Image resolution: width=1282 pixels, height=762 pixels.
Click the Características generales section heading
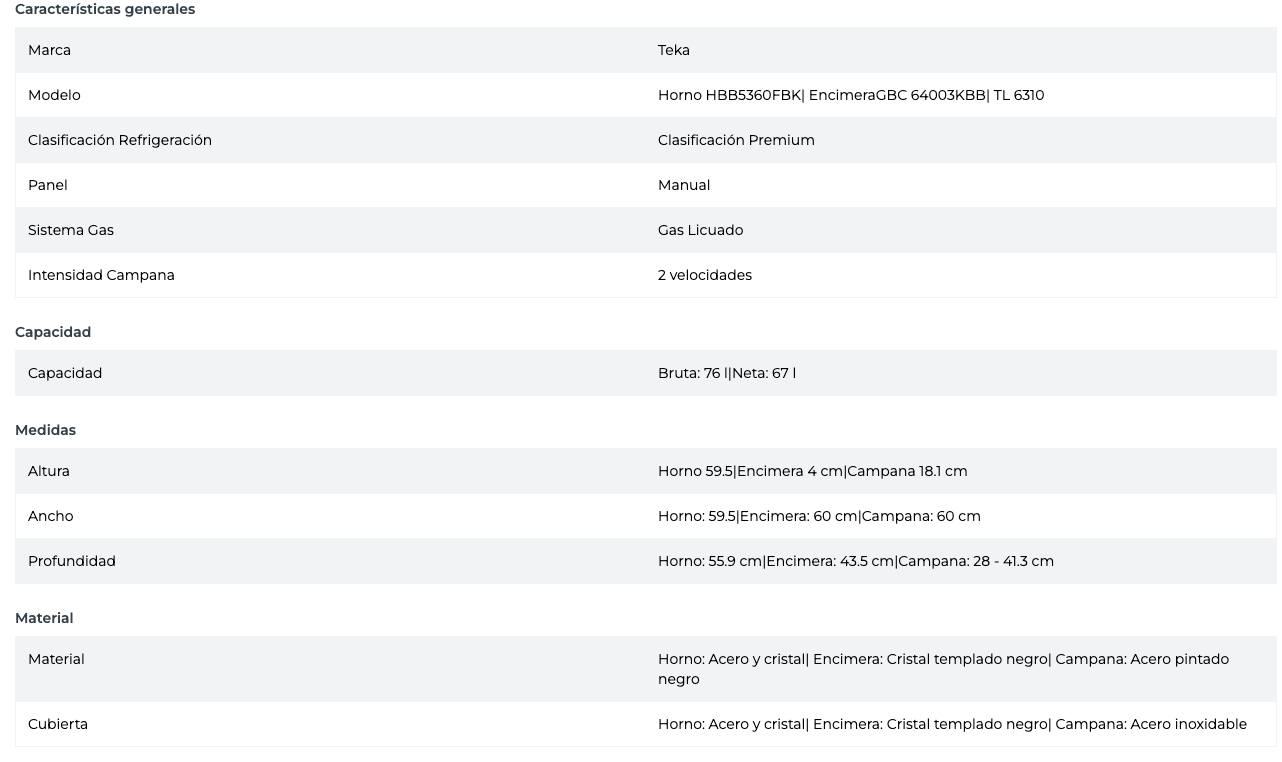105,9
